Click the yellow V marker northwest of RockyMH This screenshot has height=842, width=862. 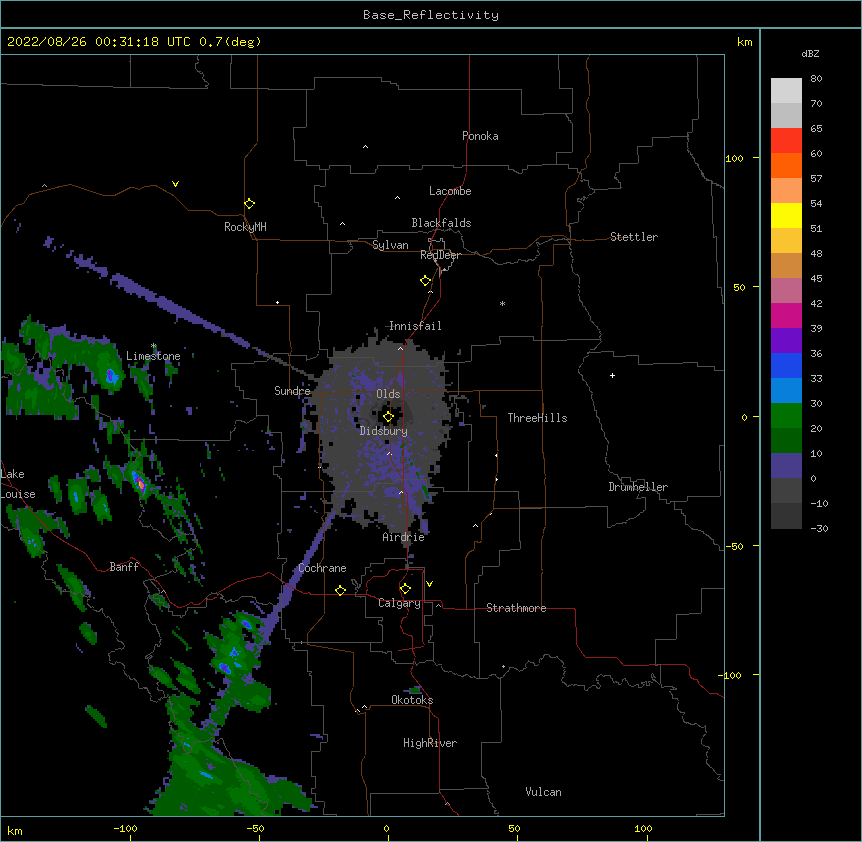click(175, 184)
